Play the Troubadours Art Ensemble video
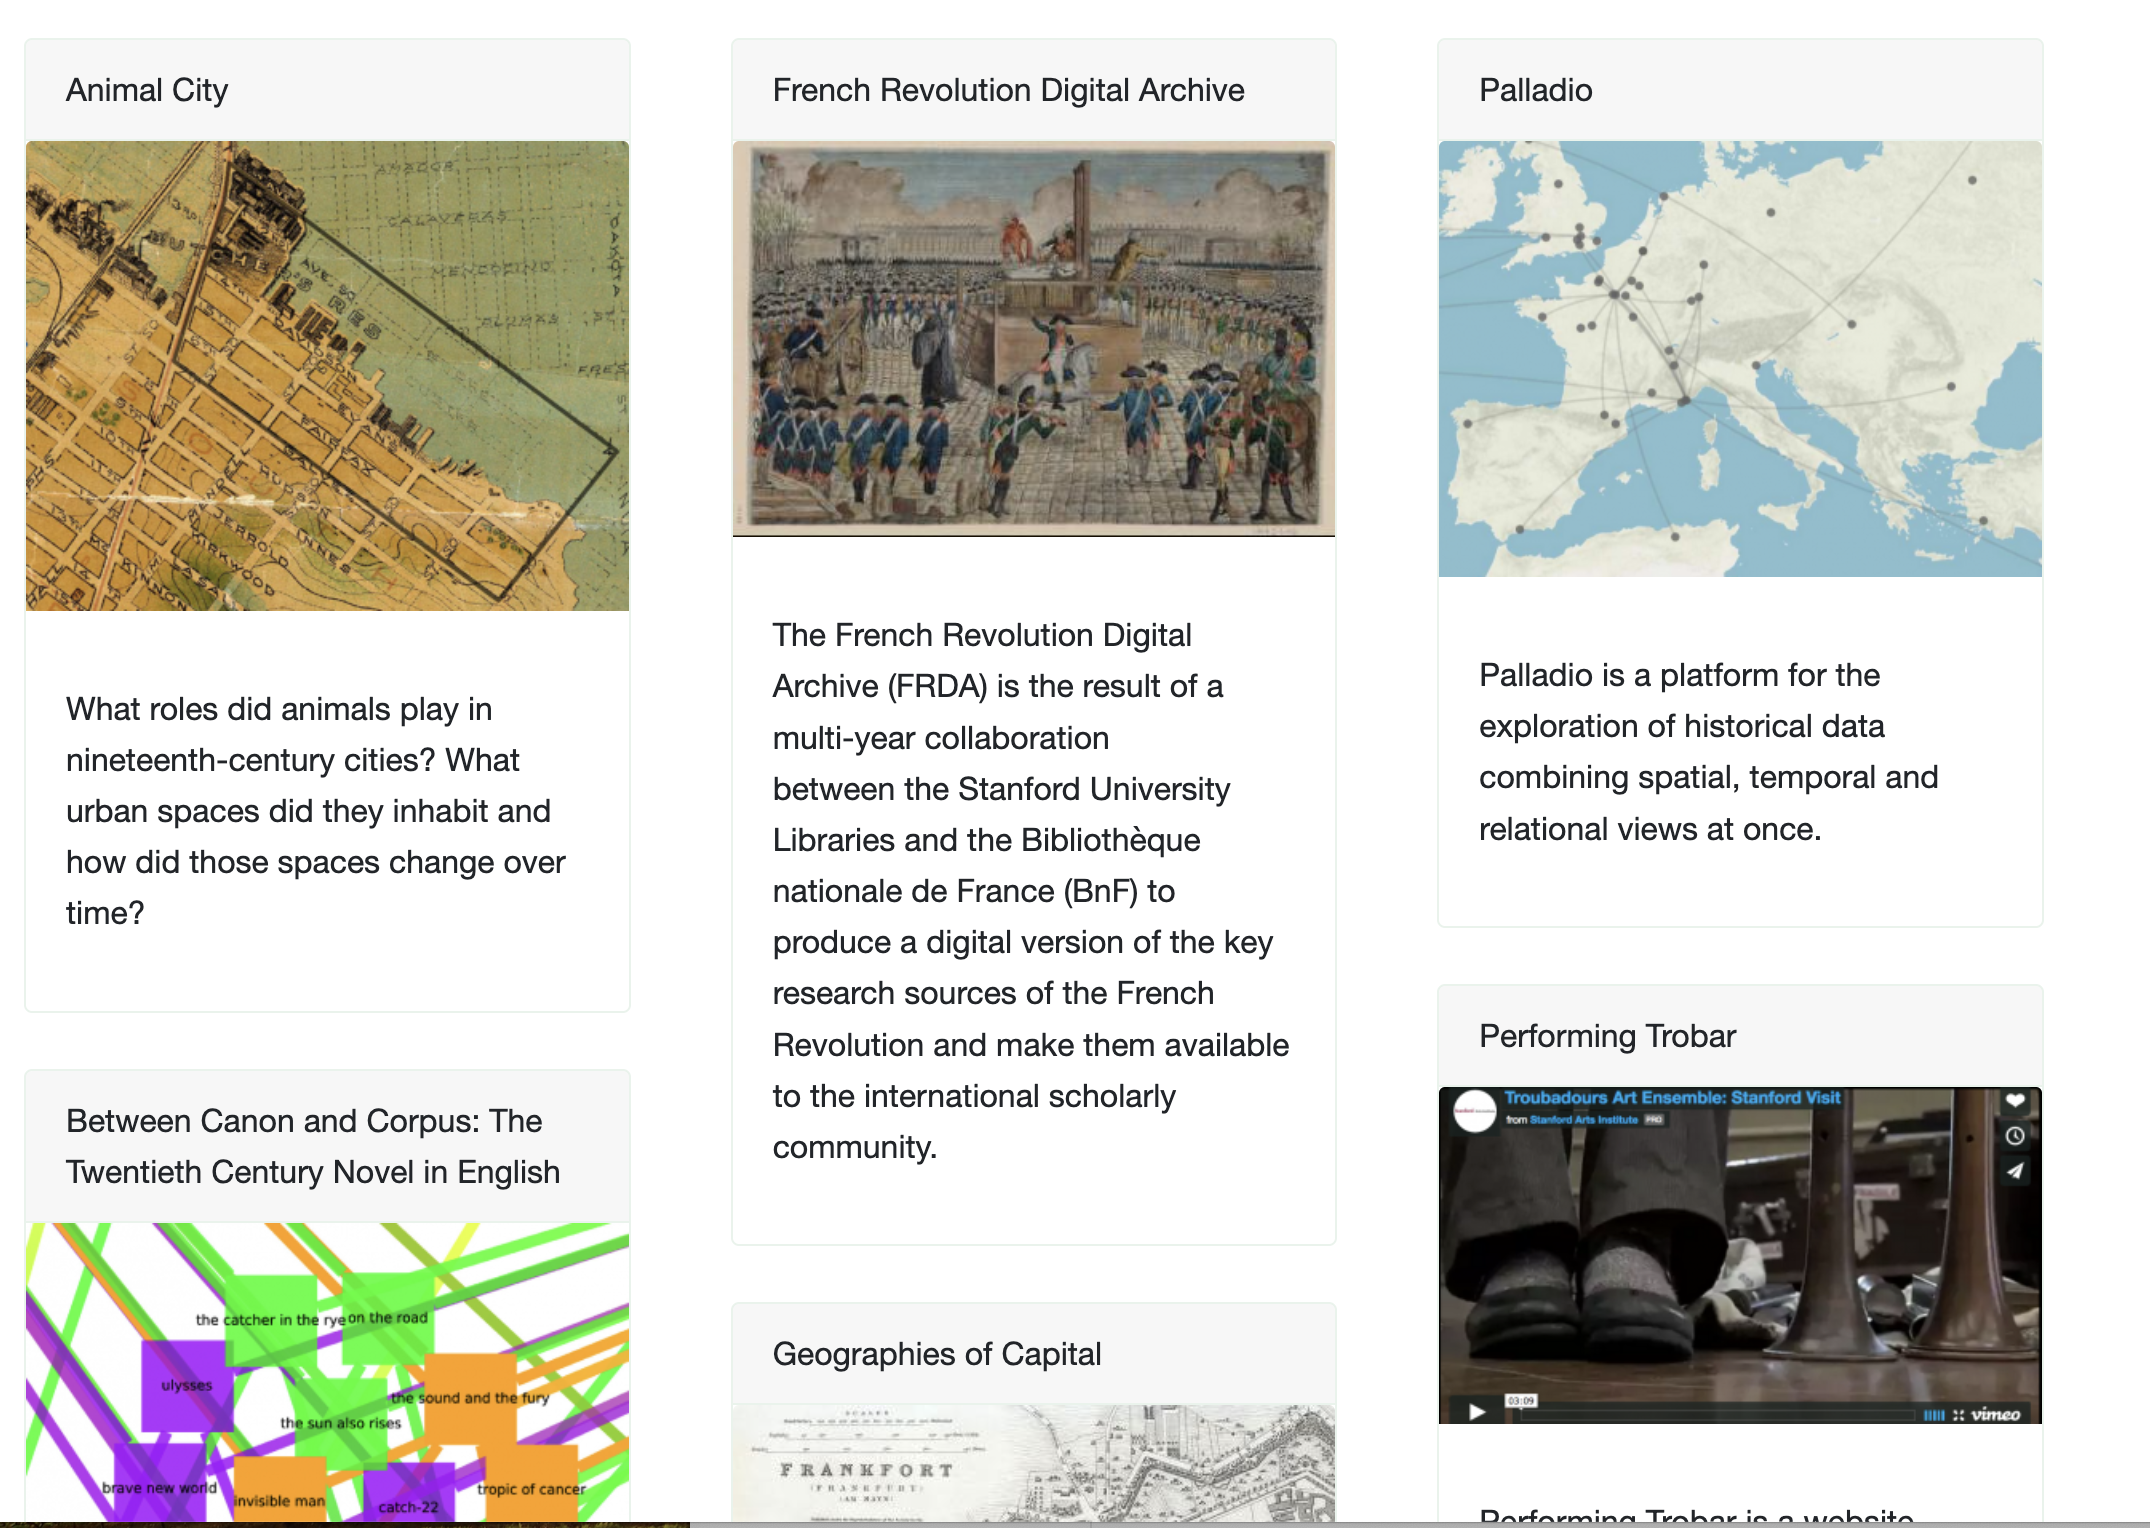This screenshot has height=1528, width=2150. (x=1478, y=1410)
